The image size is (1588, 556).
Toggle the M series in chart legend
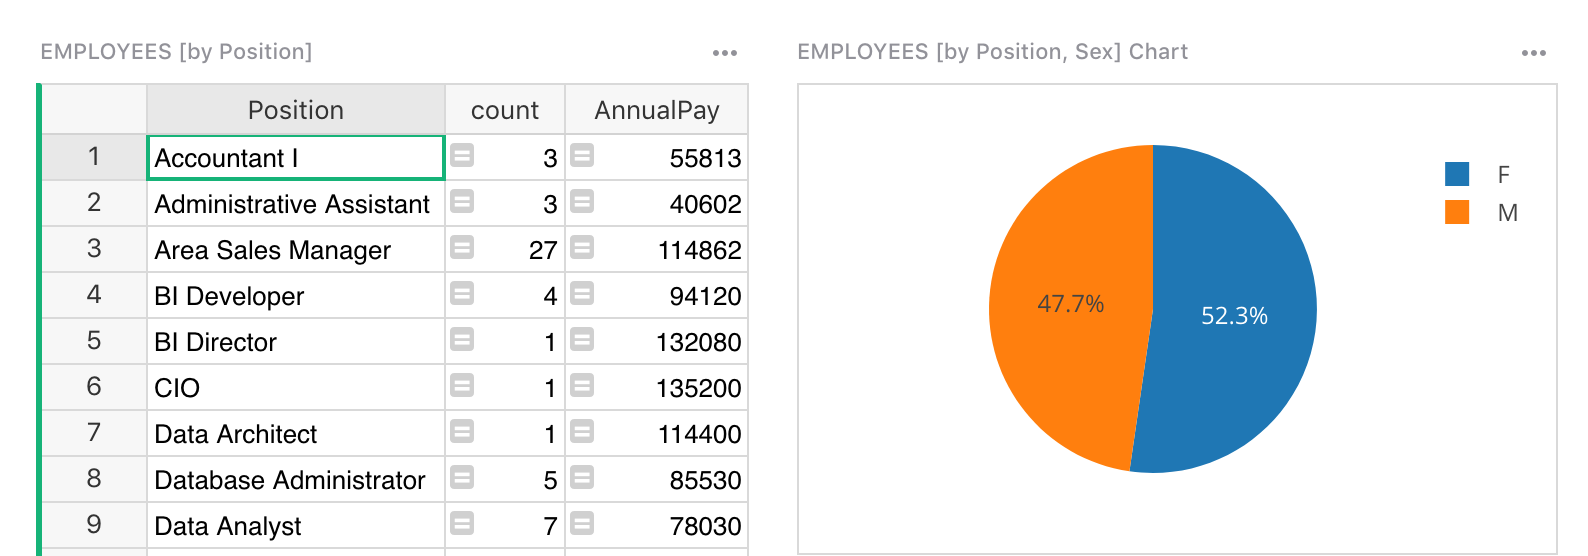[1480, 213]
